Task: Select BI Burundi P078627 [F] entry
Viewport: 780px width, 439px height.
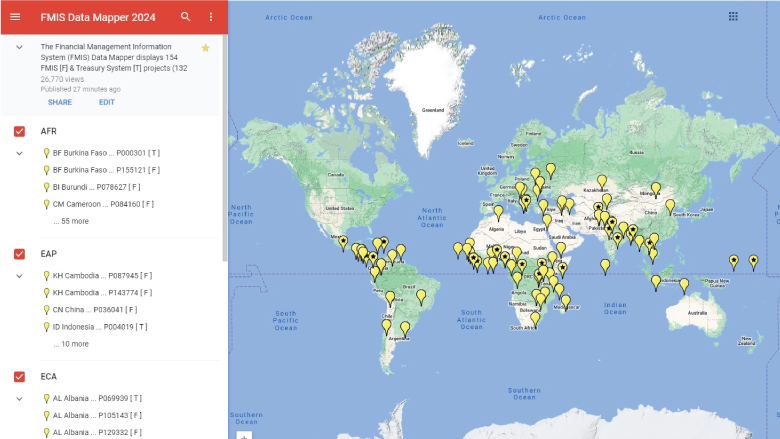Action: (92, 187)
